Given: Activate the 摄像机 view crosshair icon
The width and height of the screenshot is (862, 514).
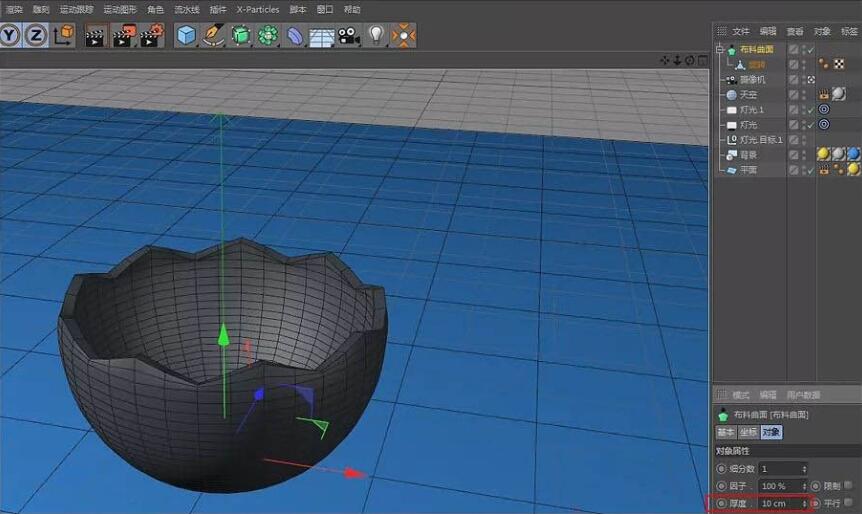Looking at the screenshot, I should [x=811, y=80].
